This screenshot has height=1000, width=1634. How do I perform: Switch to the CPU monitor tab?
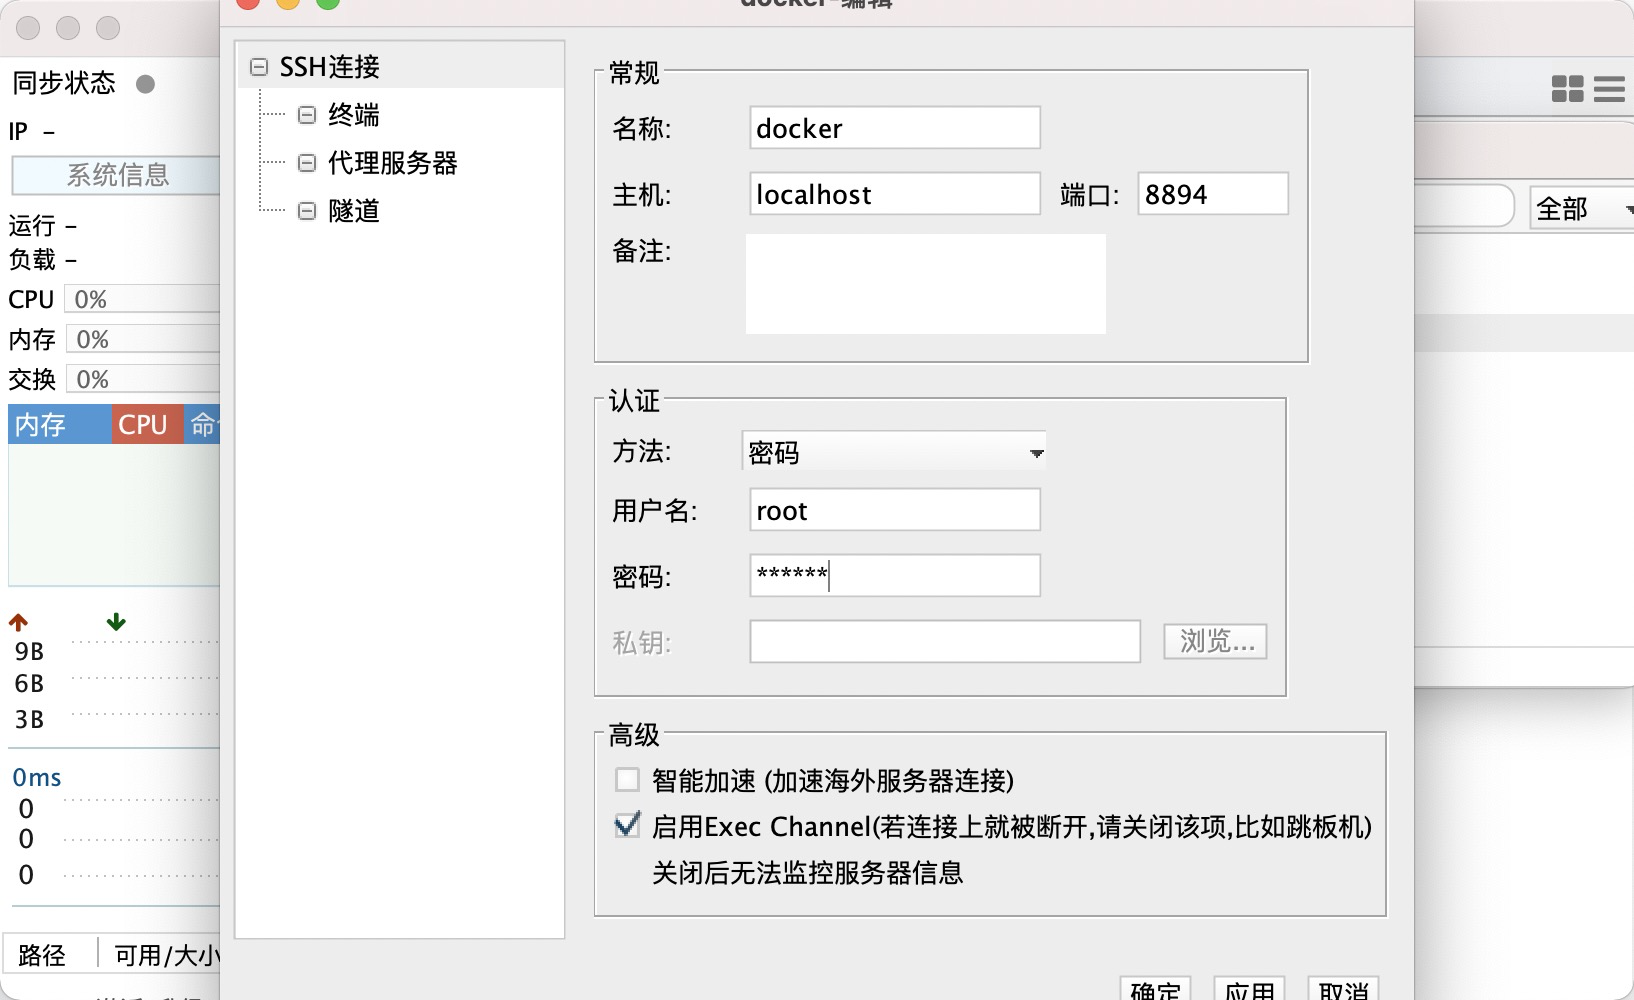coord(146,424)
